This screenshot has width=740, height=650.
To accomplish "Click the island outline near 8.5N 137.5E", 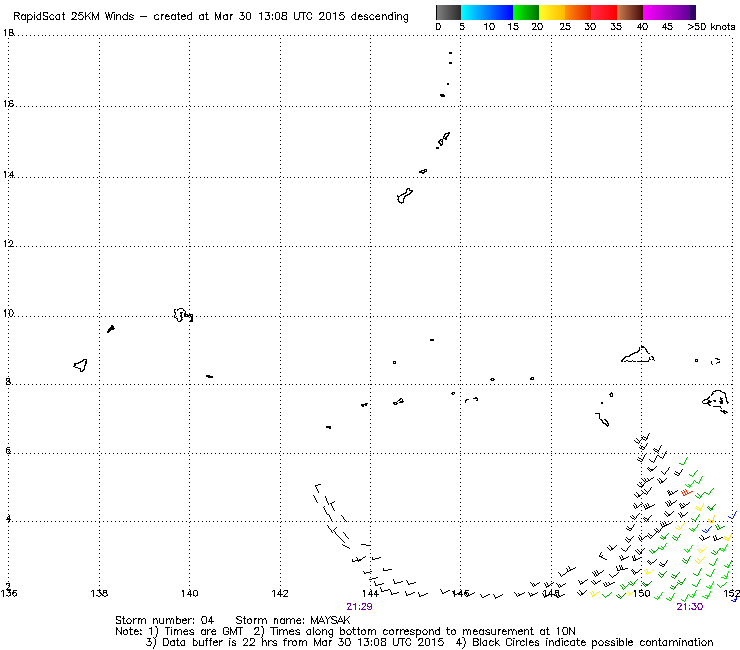I will 81,365.
